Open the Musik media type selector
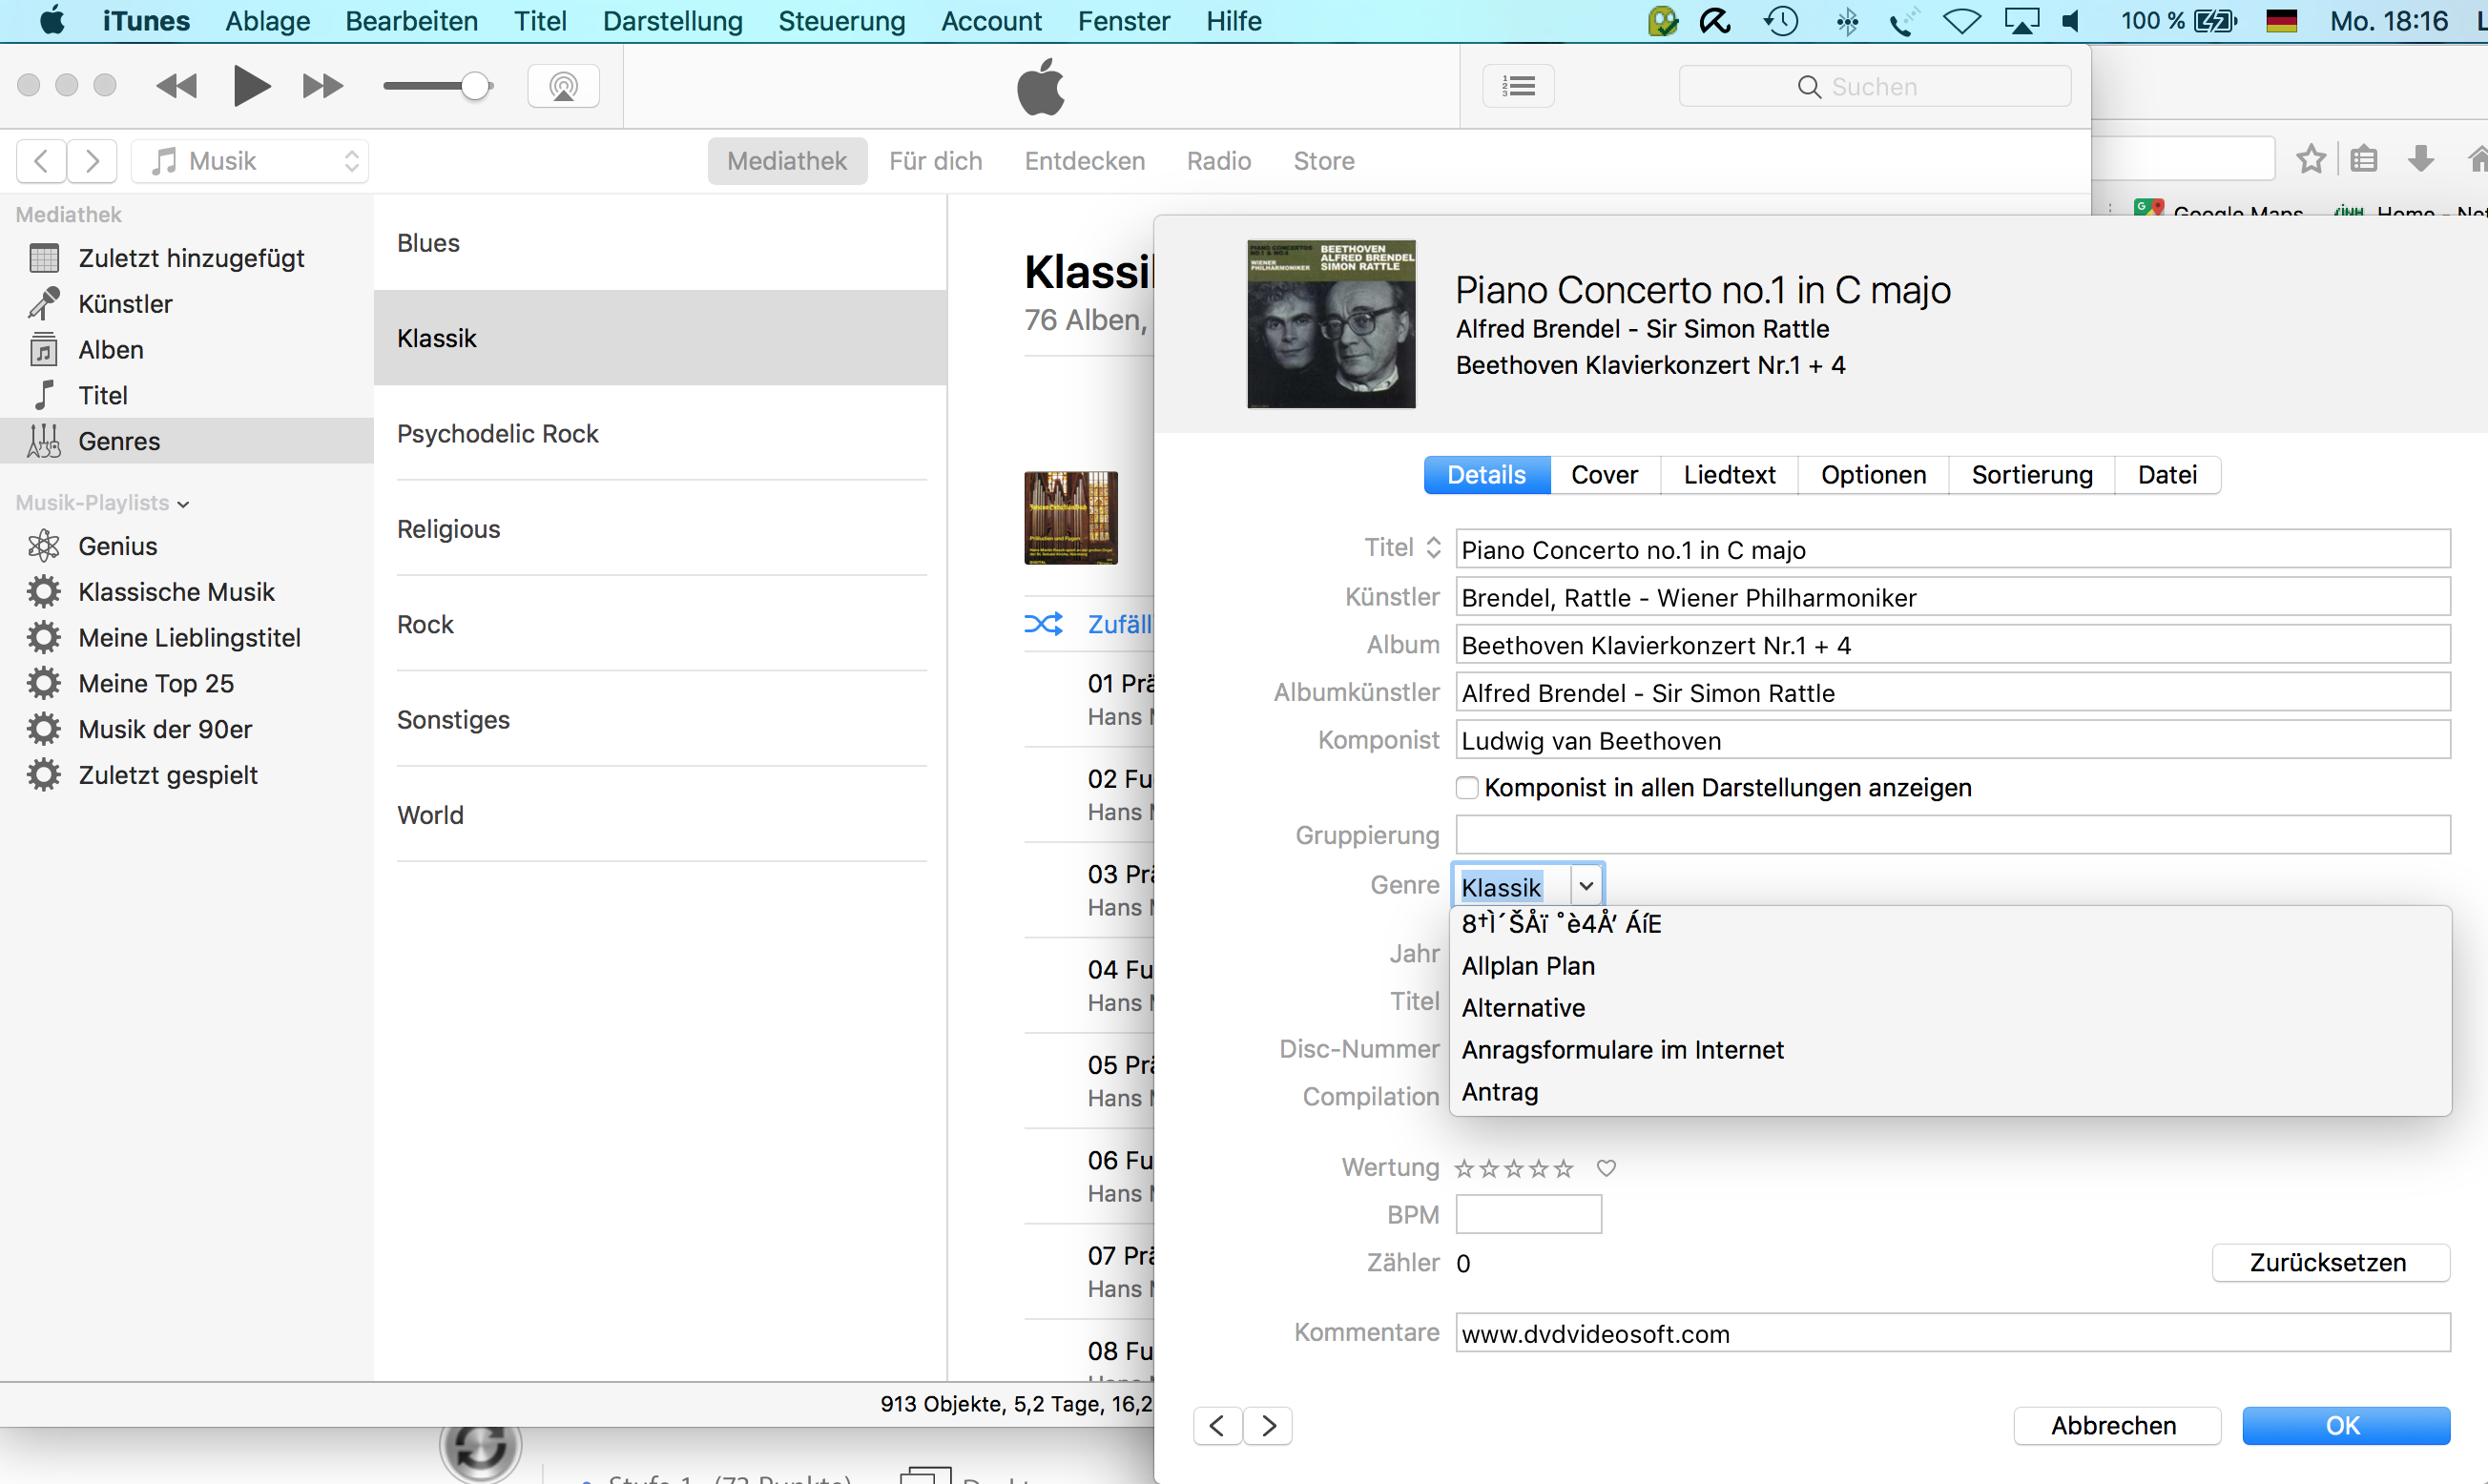The height and width of the screenshot is (1484, 2488). [x=250, y=161]
